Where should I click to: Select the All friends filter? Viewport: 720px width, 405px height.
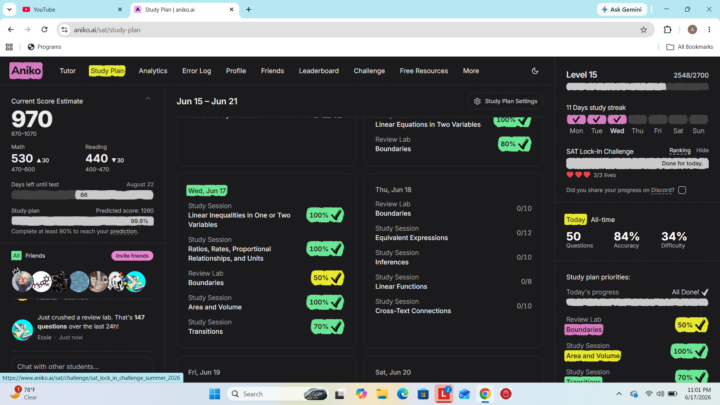16,256
